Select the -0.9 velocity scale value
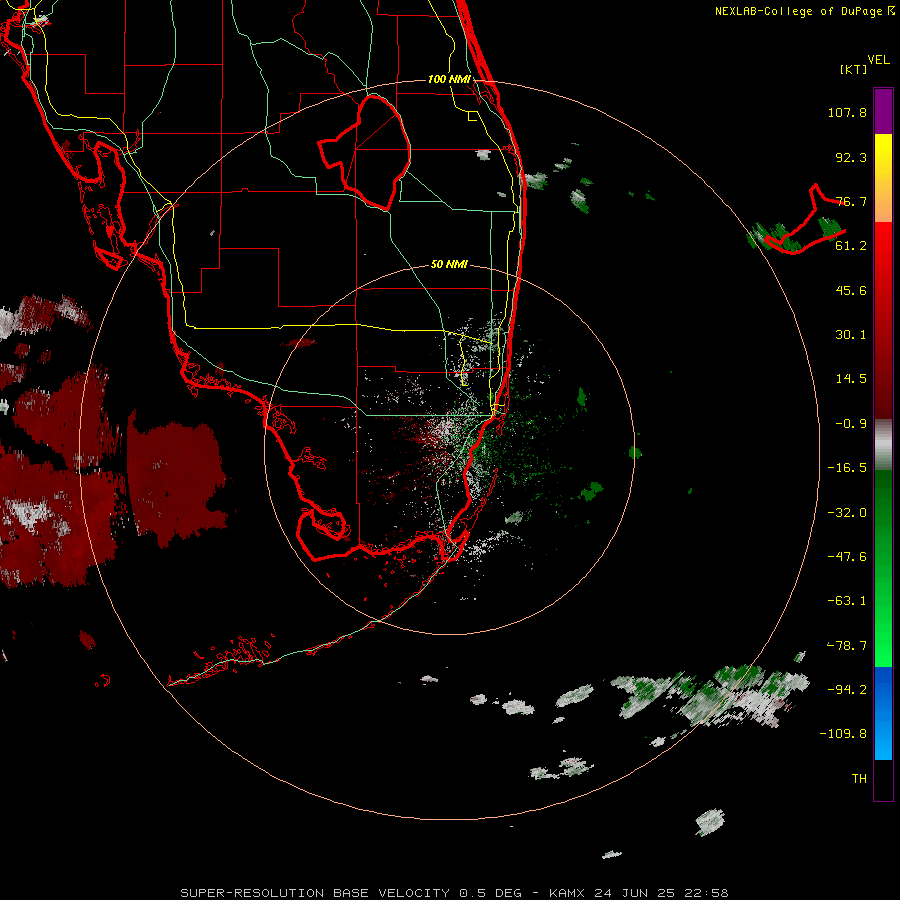Image resolution: width=900 pixels, height=900 pixels. click(x=851, y=424)
